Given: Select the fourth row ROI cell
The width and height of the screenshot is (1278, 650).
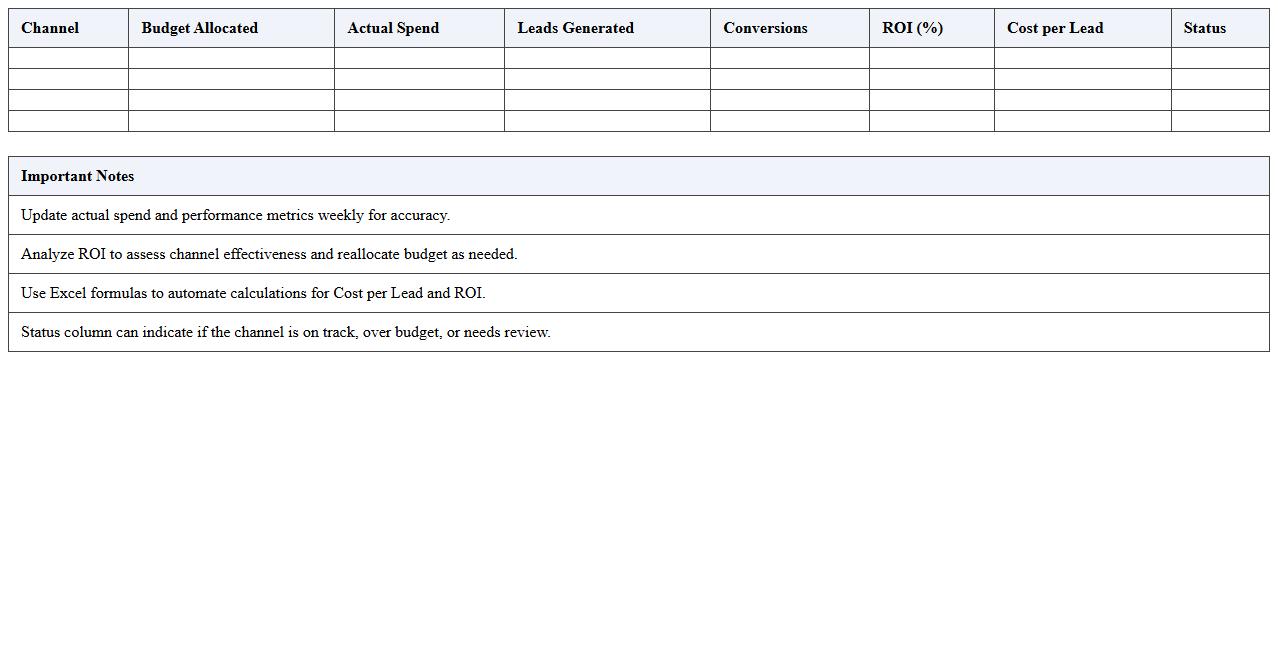Looking at the screenshot, I should click(930, 122).
